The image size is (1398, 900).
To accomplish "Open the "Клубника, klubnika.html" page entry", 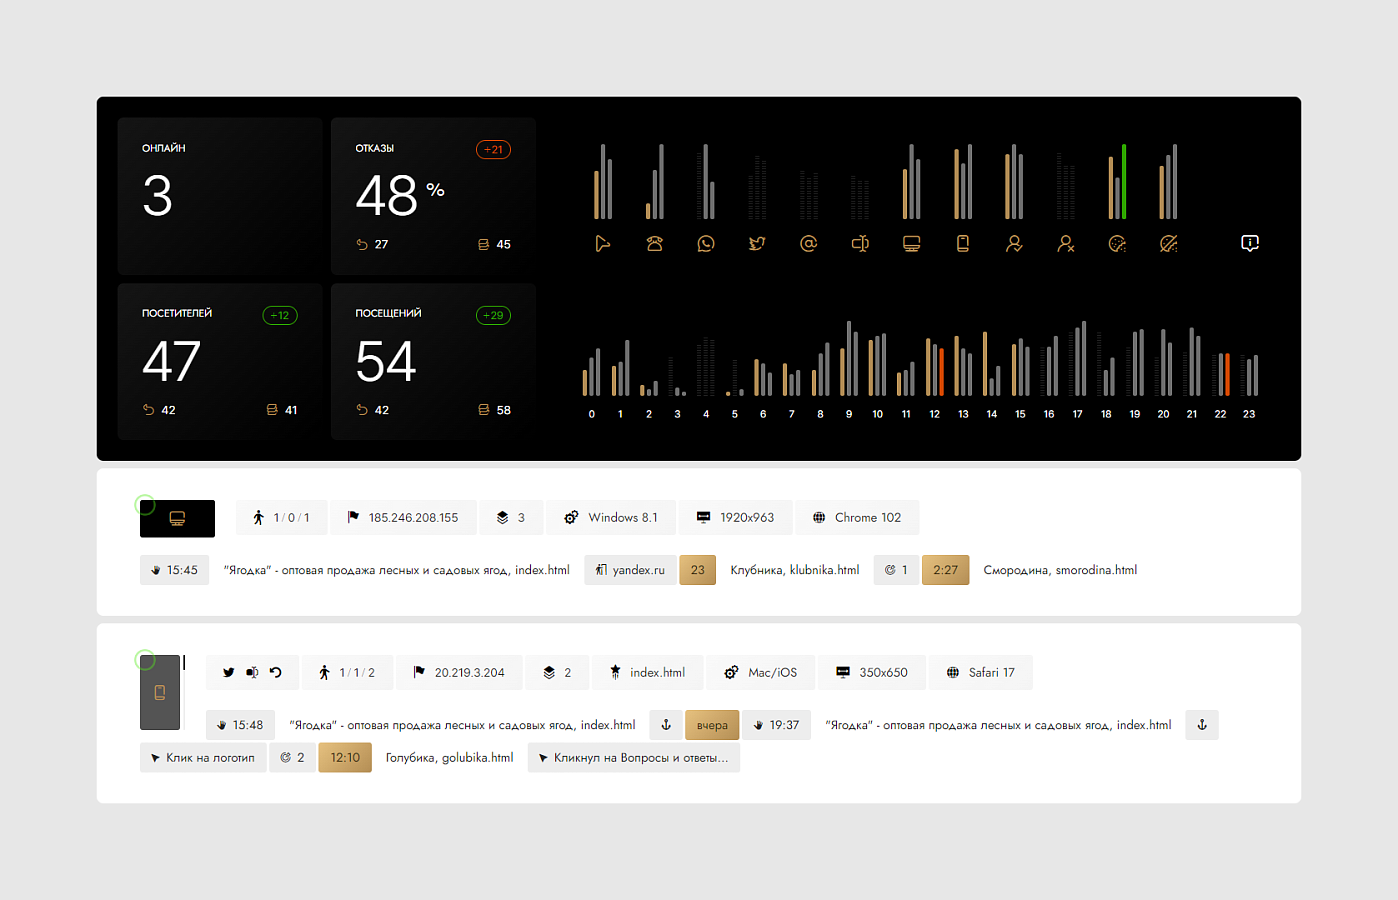I will (x=795, y=570).
